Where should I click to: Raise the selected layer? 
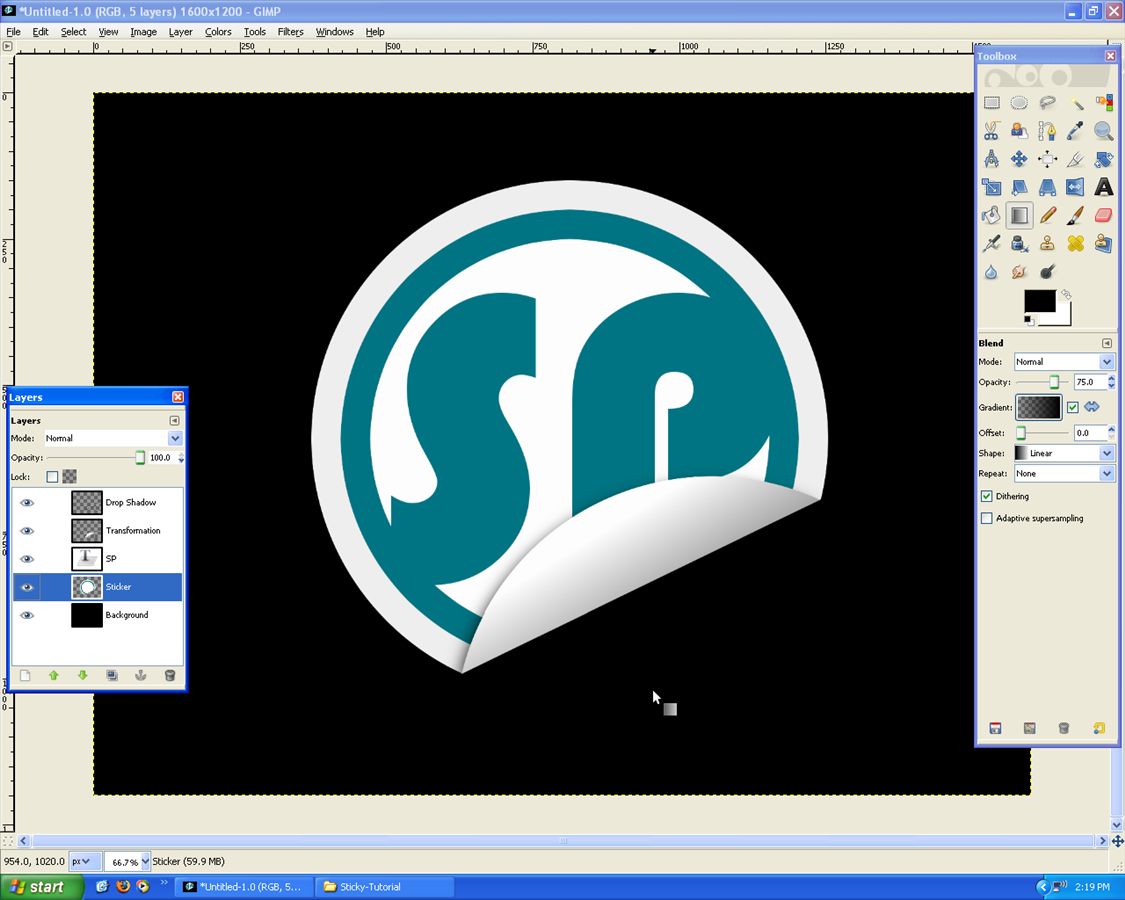[x=54, y=675]
